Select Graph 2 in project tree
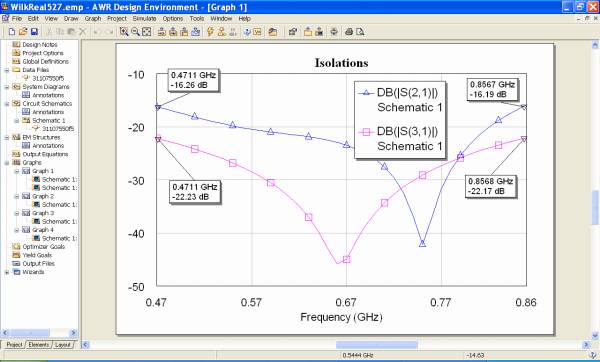The image size is (600, 362). (43, 196)
